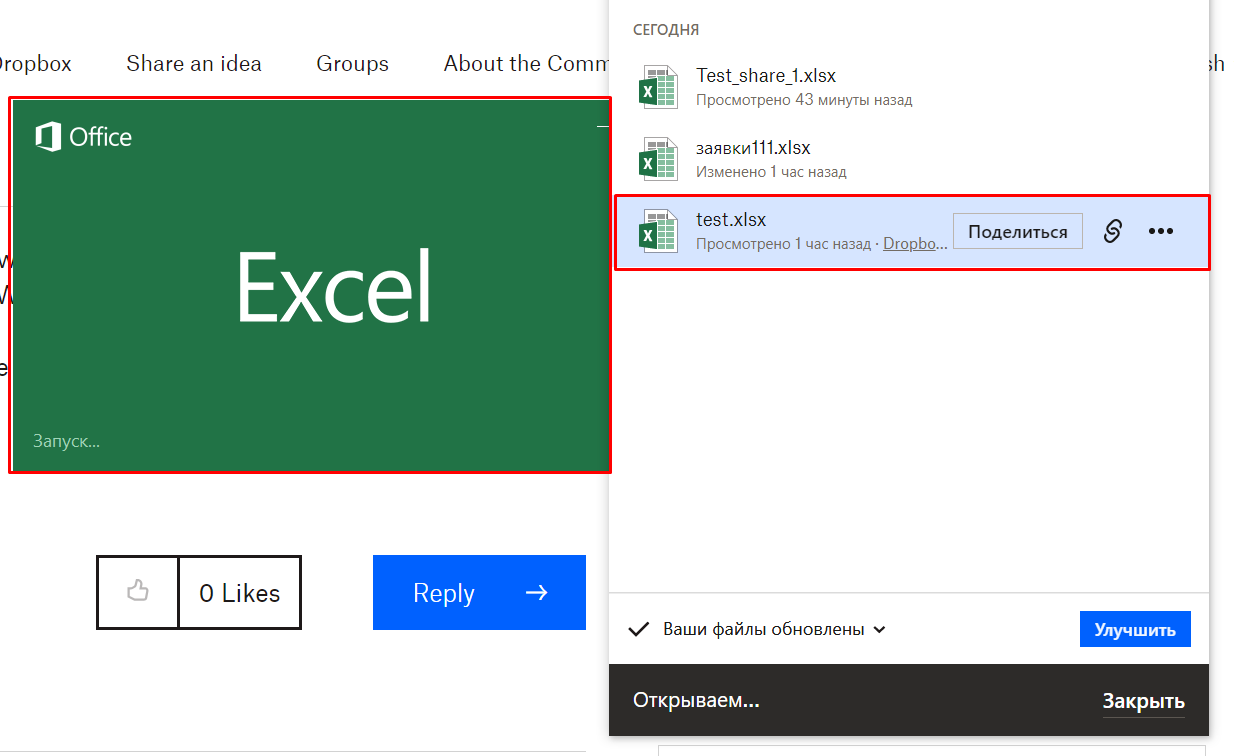
Task: Copy link using chain icon for test.xlsx
Action: (1113, 231)
